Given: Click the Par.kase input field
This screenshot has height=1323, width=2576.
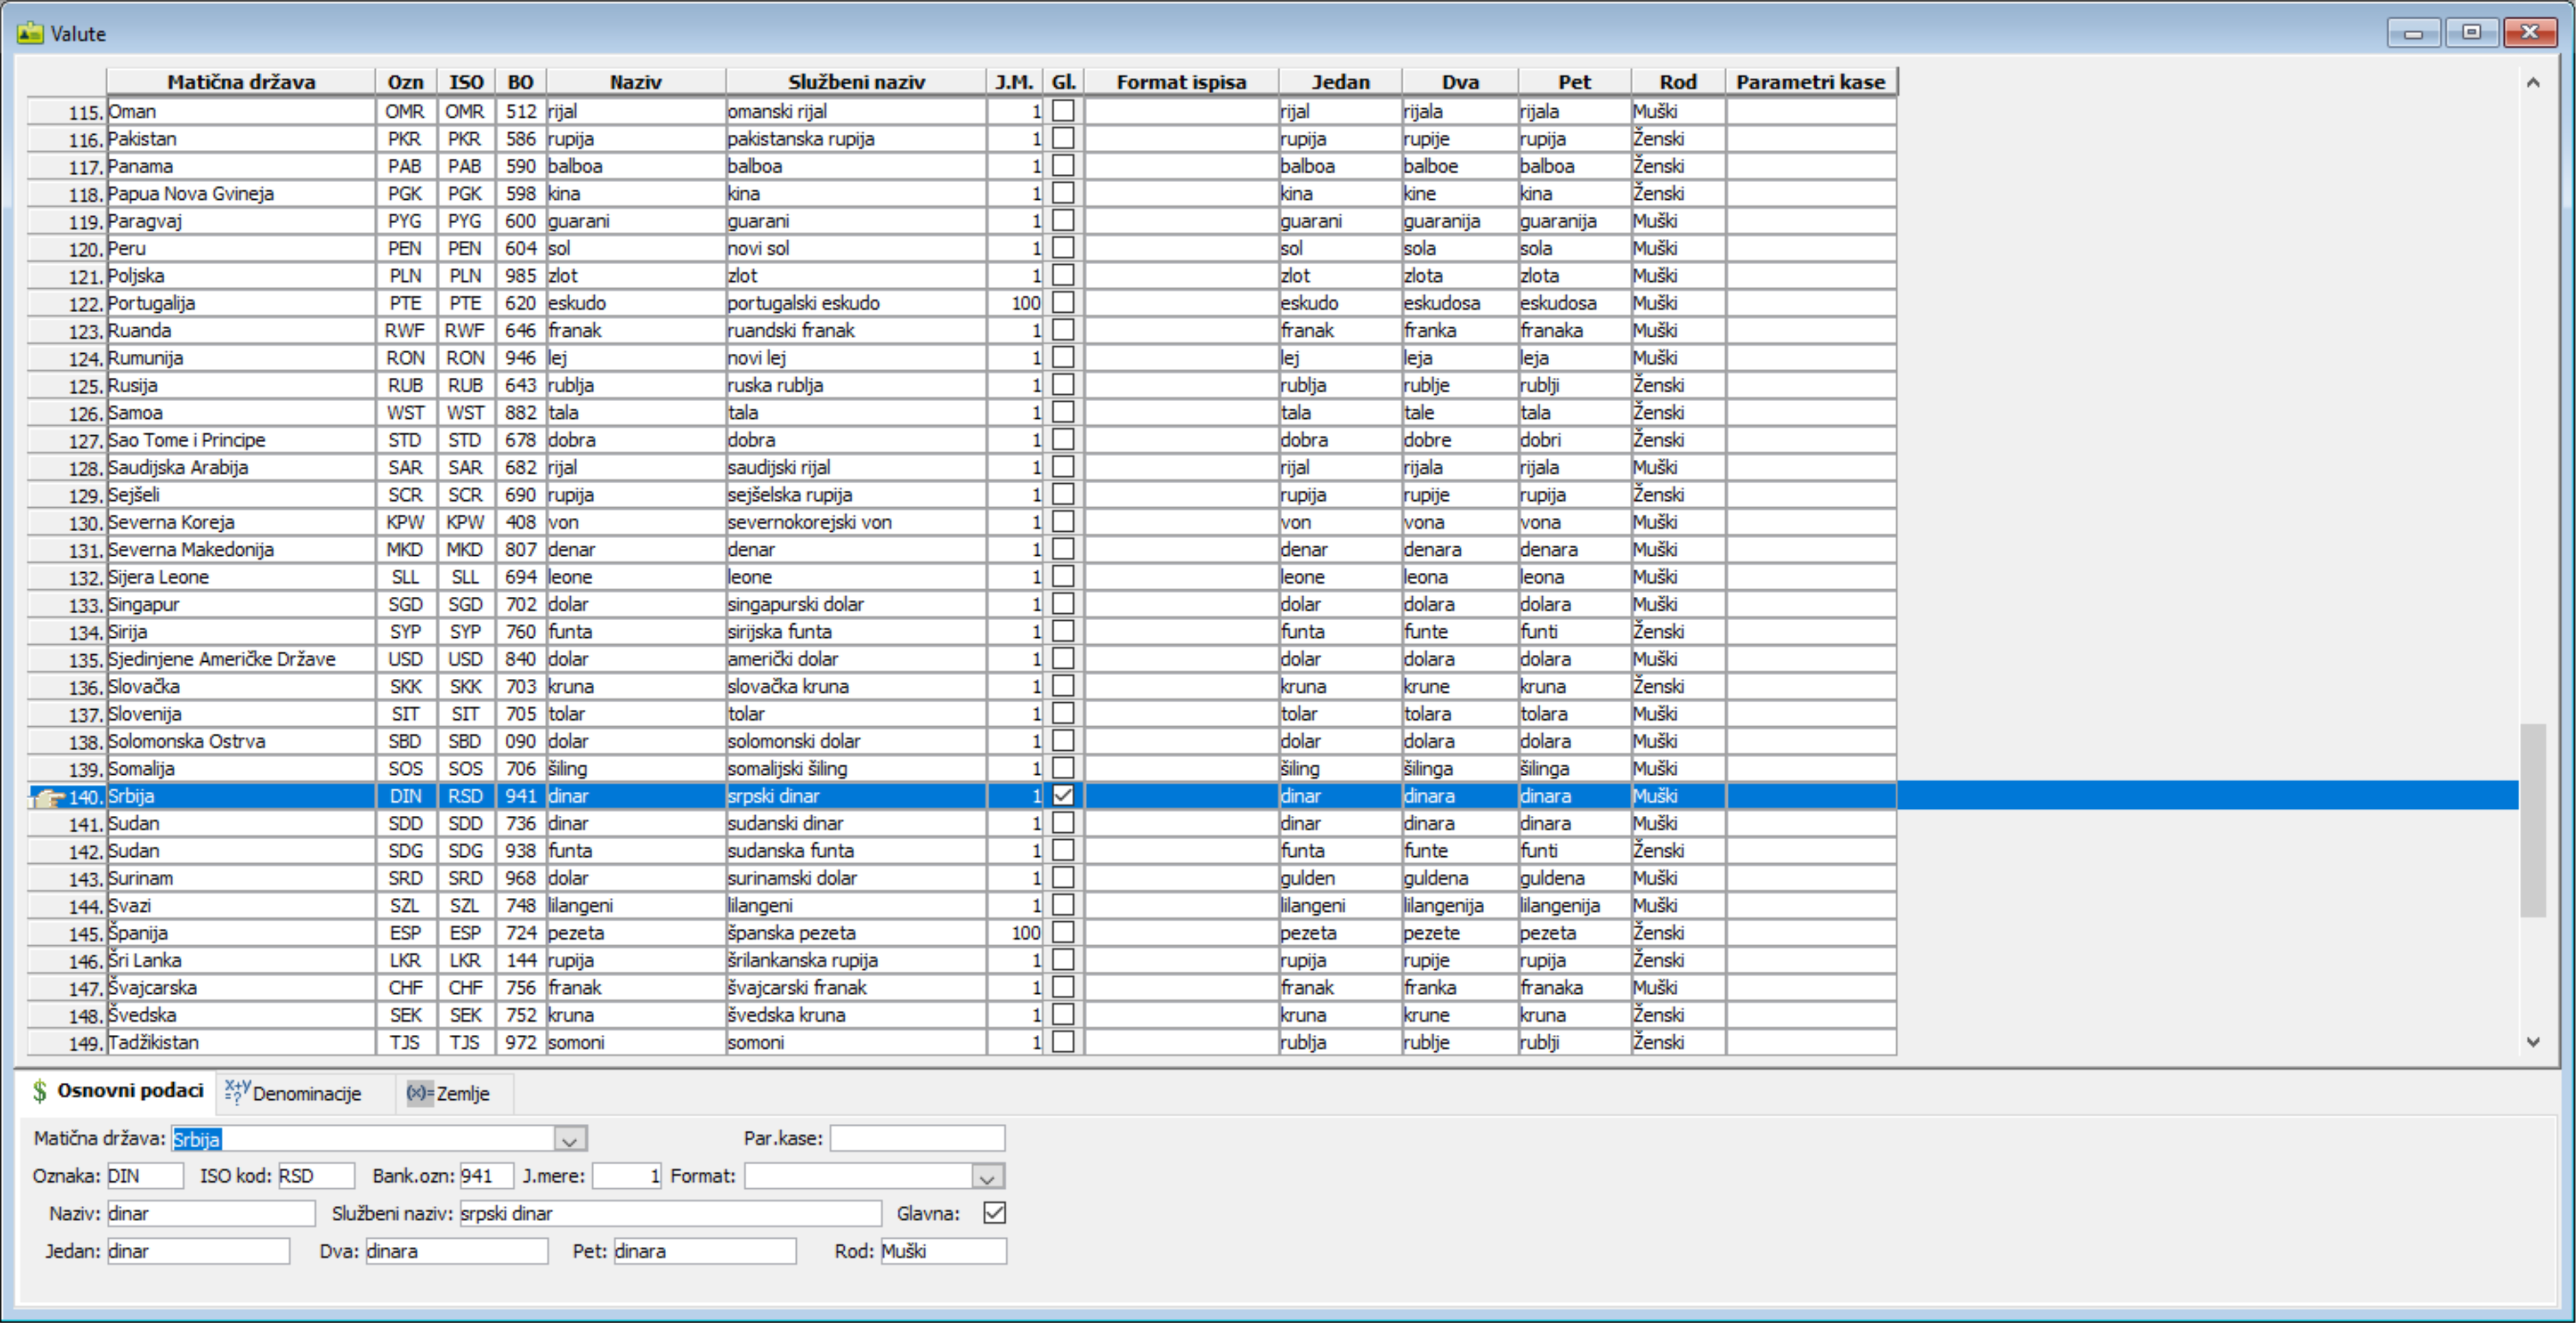Looking at the screenshot, I should pos(917,1139).
